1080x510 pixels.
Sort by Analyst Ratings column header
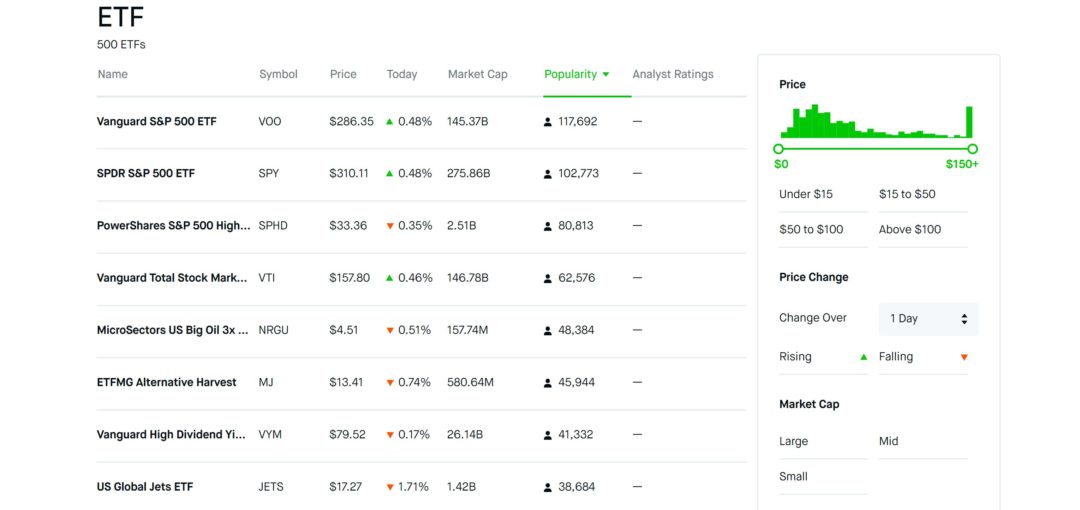(673, 74)
